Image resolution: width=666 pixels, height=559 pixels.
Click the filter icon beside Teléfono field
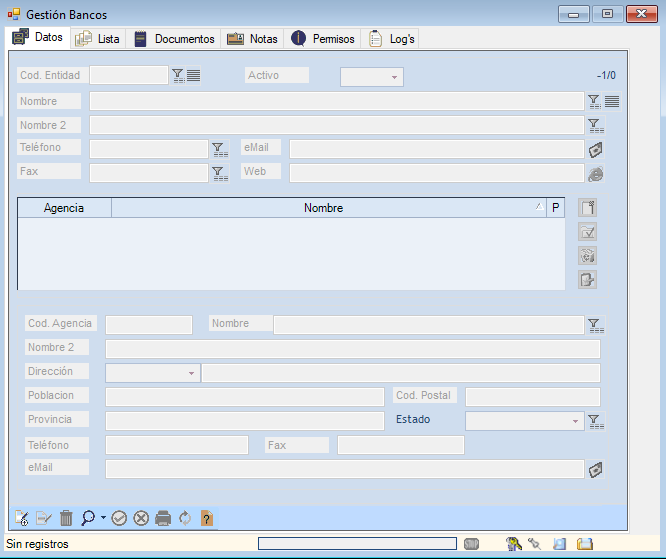pyautogui.click(x=219, y=149)
